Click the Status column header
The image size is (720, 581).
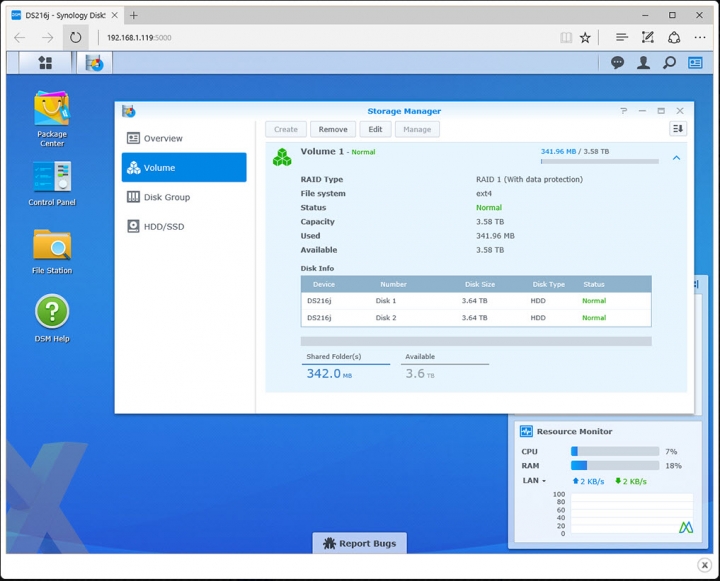click(x=594, y=284)
